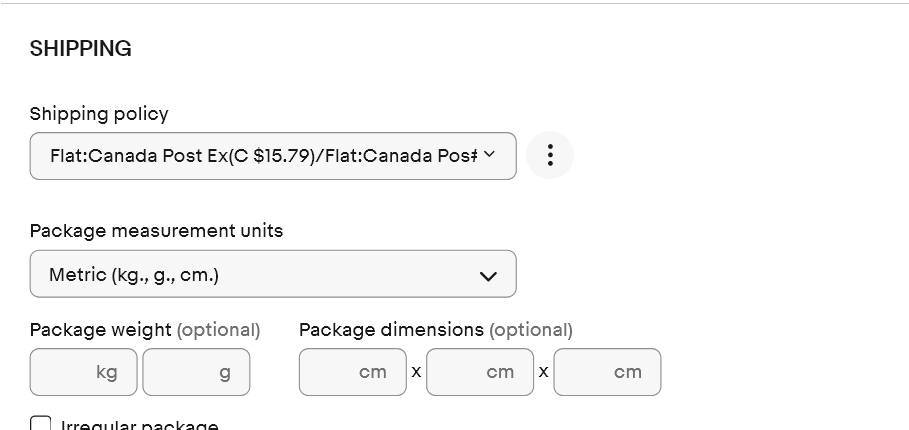Click the Package weight label
This screenshot has height=430, width=909.
click(x=101, y=330)
